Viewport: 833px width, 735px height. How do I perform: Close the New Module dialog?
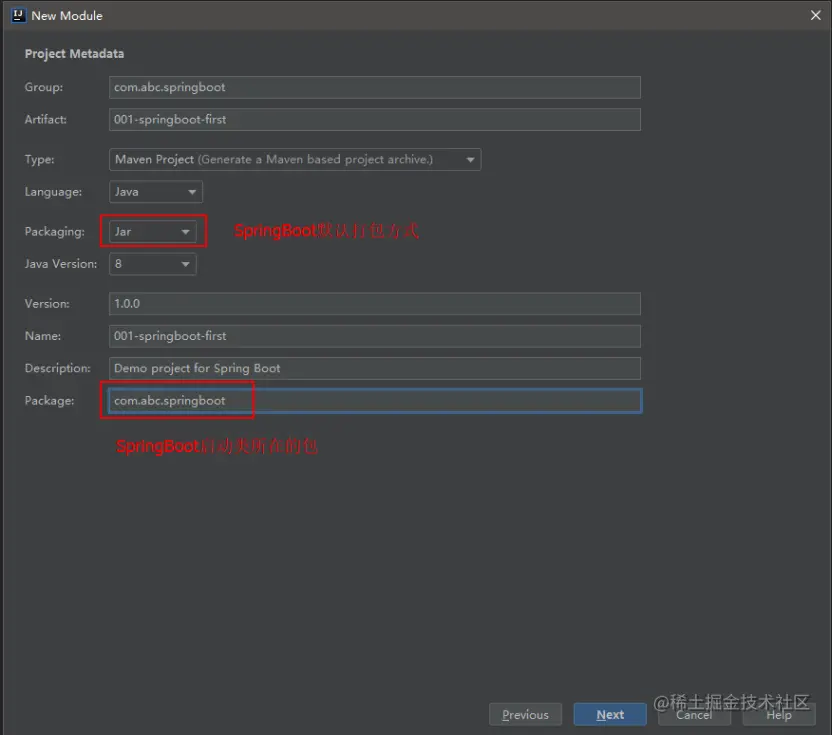tap(815, 15)
